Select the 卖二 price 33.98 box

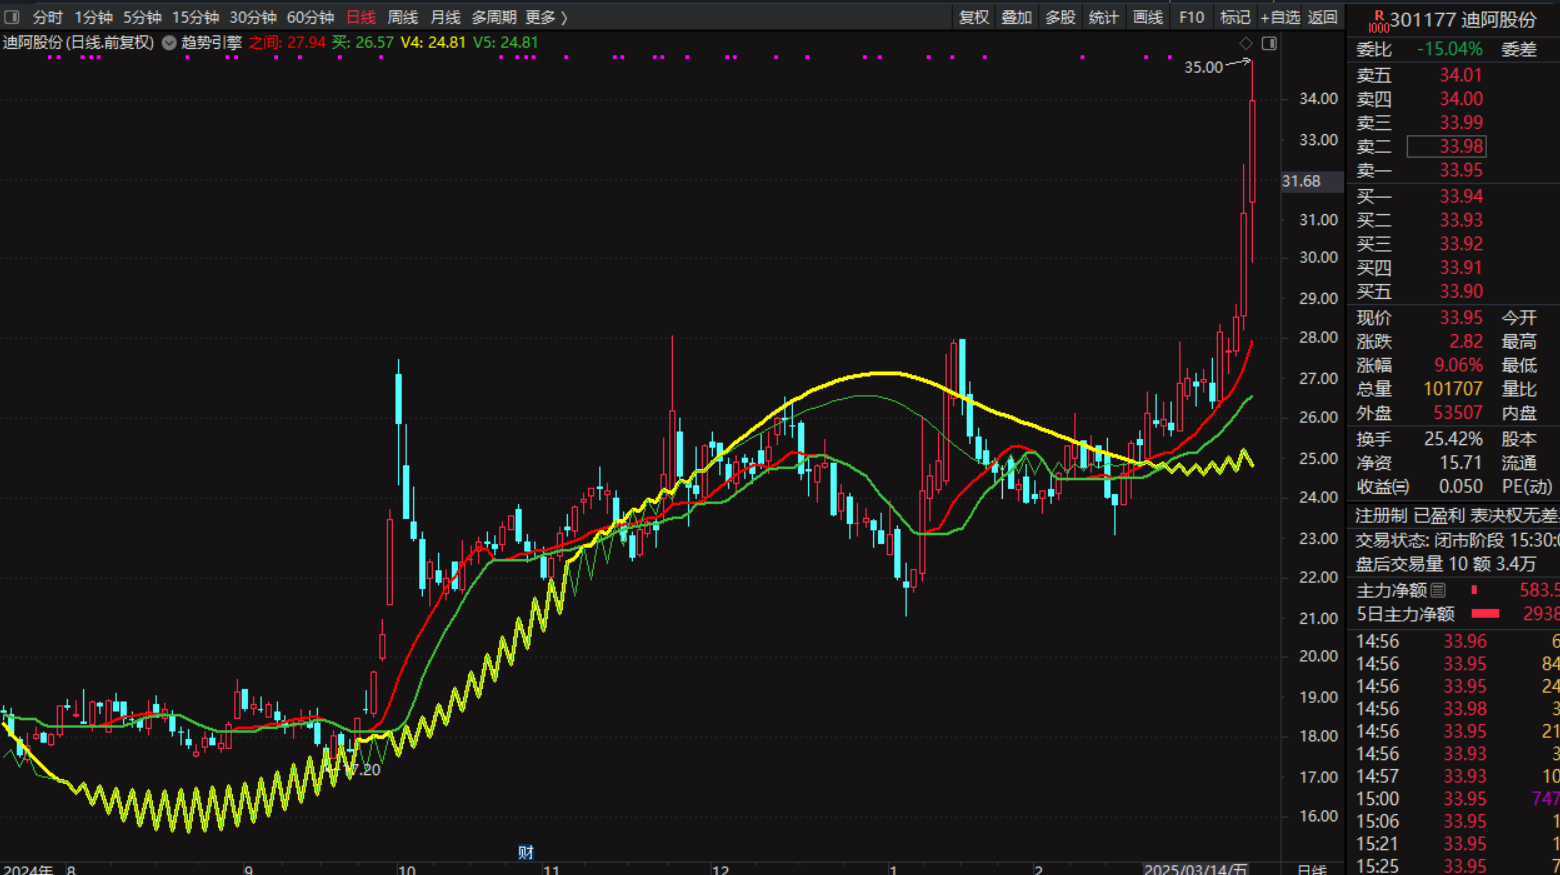(1446, 147)
